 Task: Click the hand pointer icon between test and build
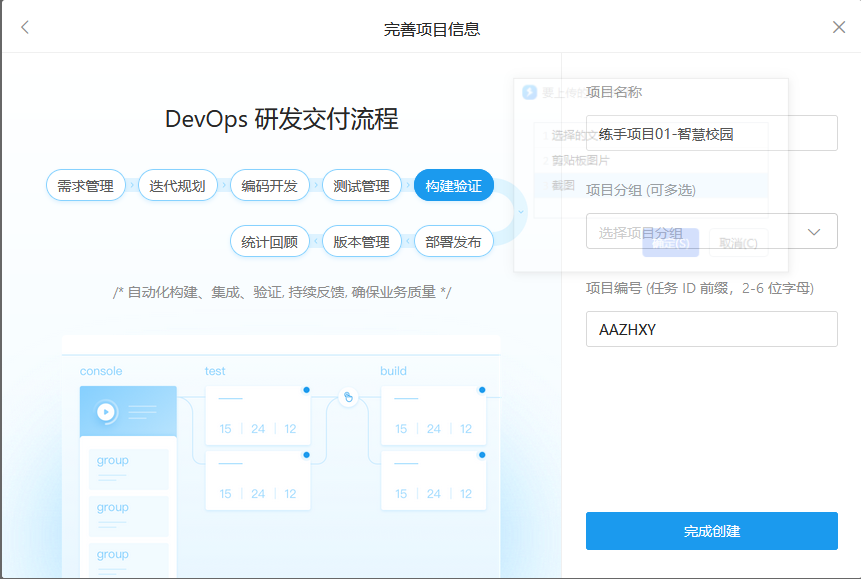347,397
